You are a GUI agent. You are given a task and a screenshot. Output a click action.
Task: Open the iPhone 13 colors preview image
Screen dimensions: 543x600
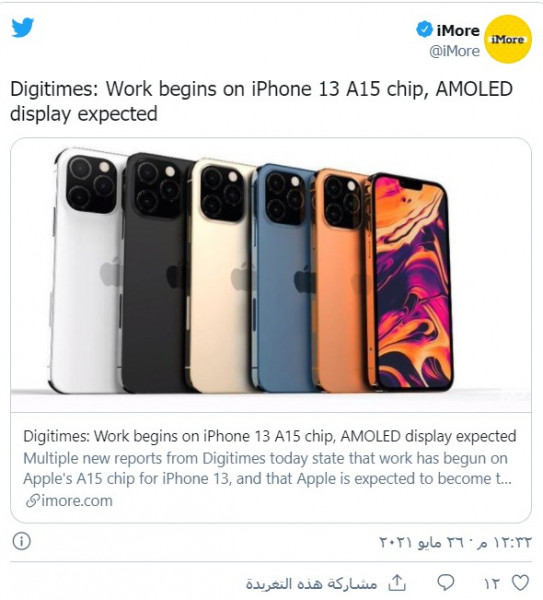pos(271,274)
